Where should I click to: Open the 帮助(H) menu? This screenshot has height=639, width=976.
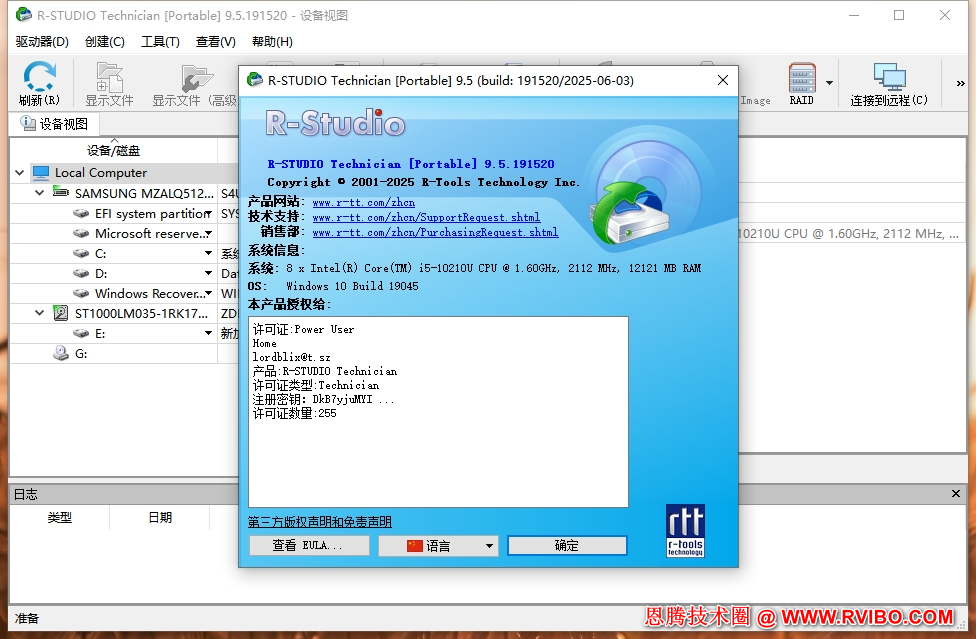(272, 42)
